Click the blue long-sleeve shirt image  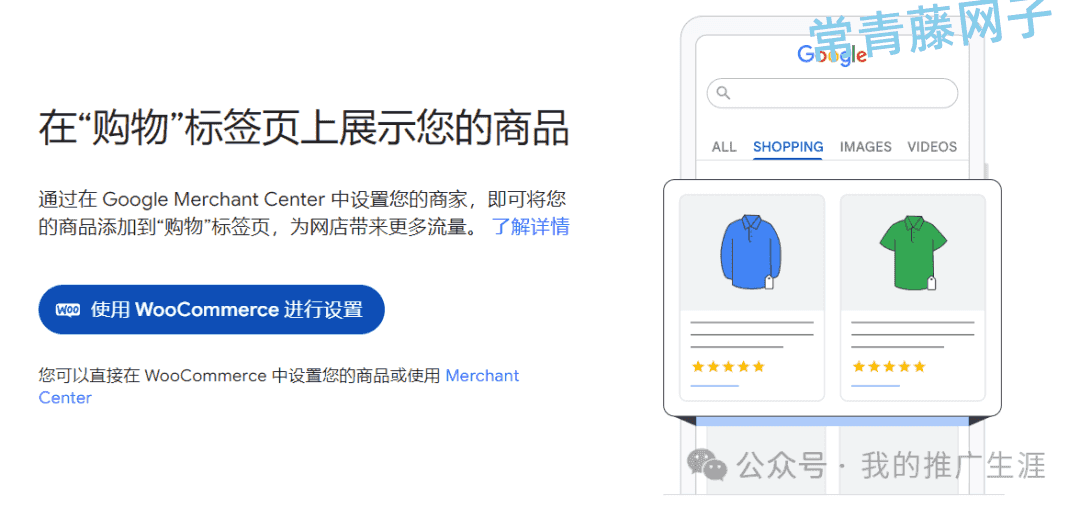[x=750, y=251]
